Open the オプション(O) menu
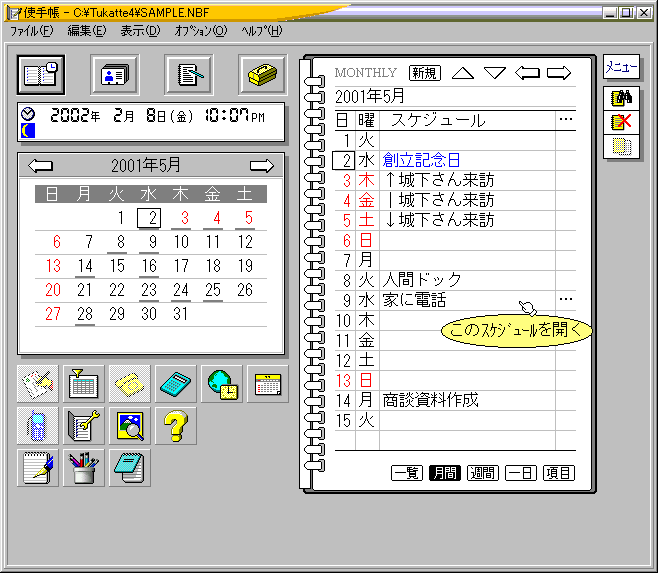The width and height of the screenshot is (658, 573). click(201, 31)
